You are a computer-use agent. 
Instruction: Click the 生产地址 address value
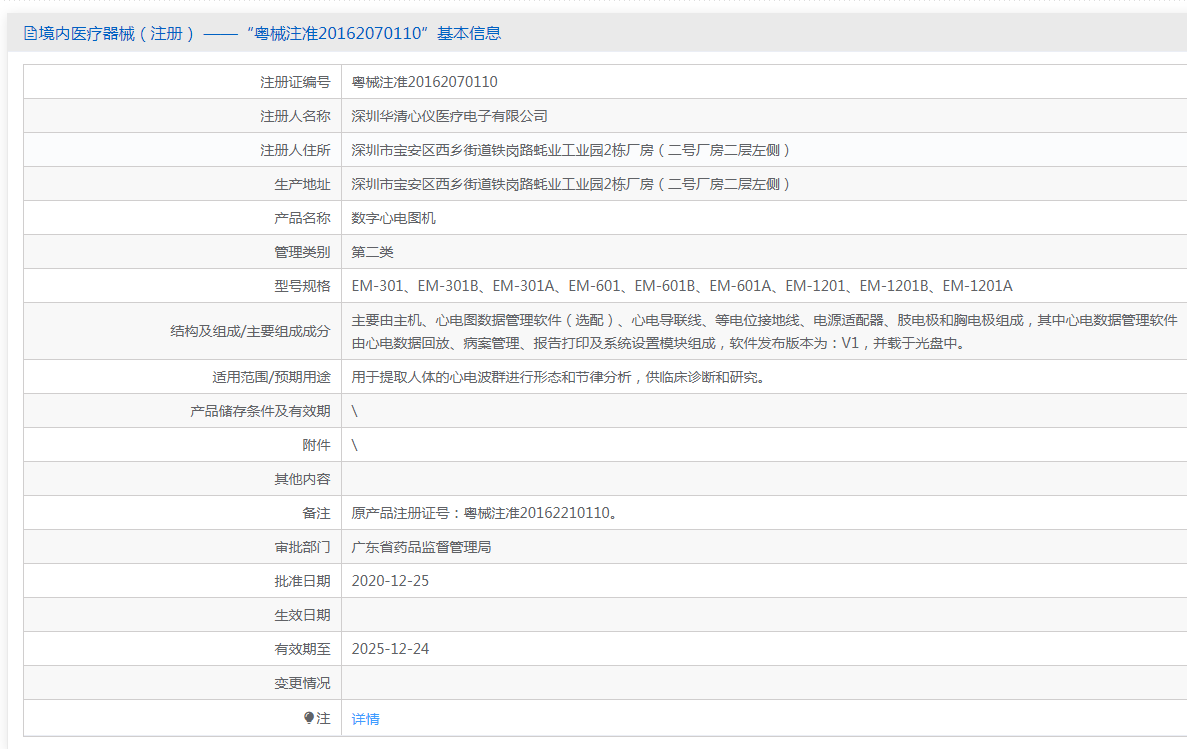(x=572, y=184)
